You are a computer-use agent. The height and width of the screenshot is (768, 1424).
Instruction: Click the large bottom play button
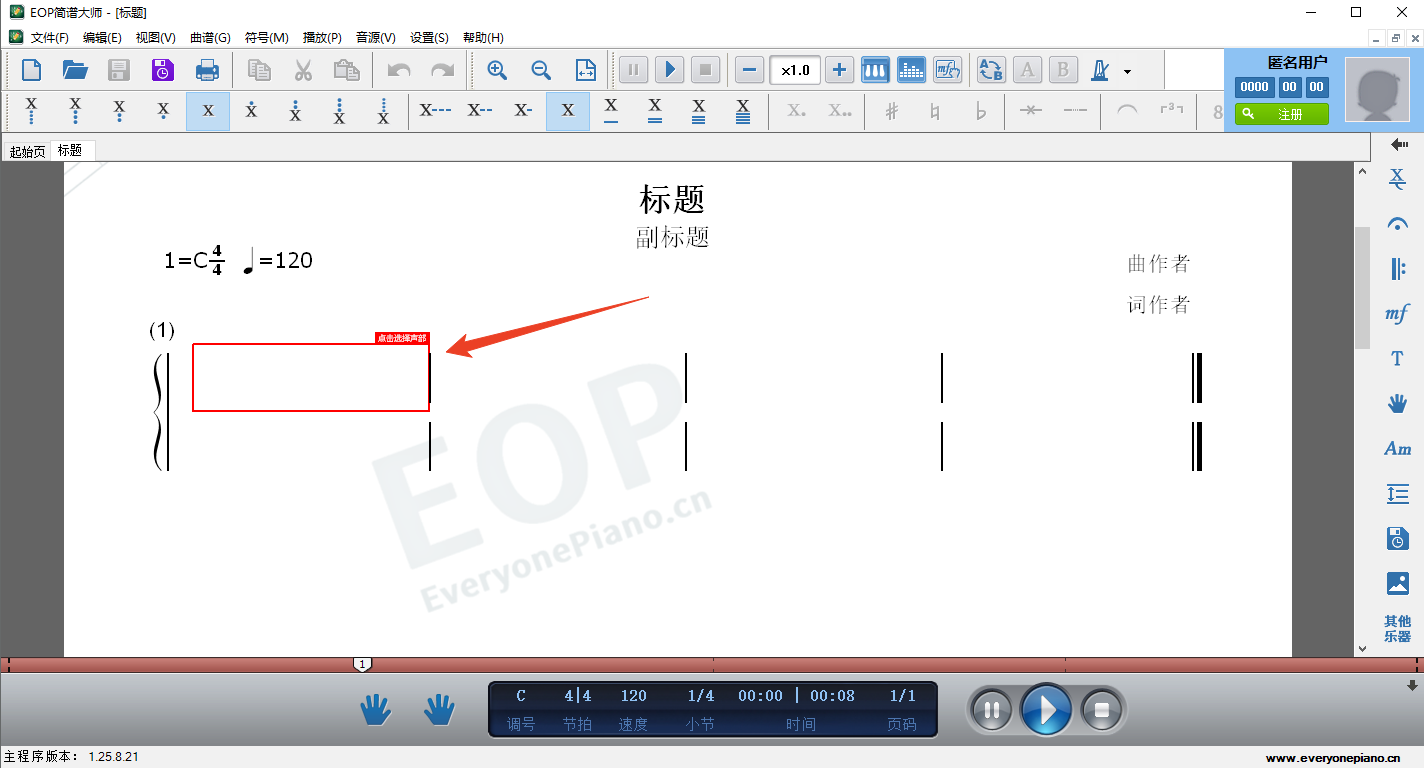click(1046, 710)
